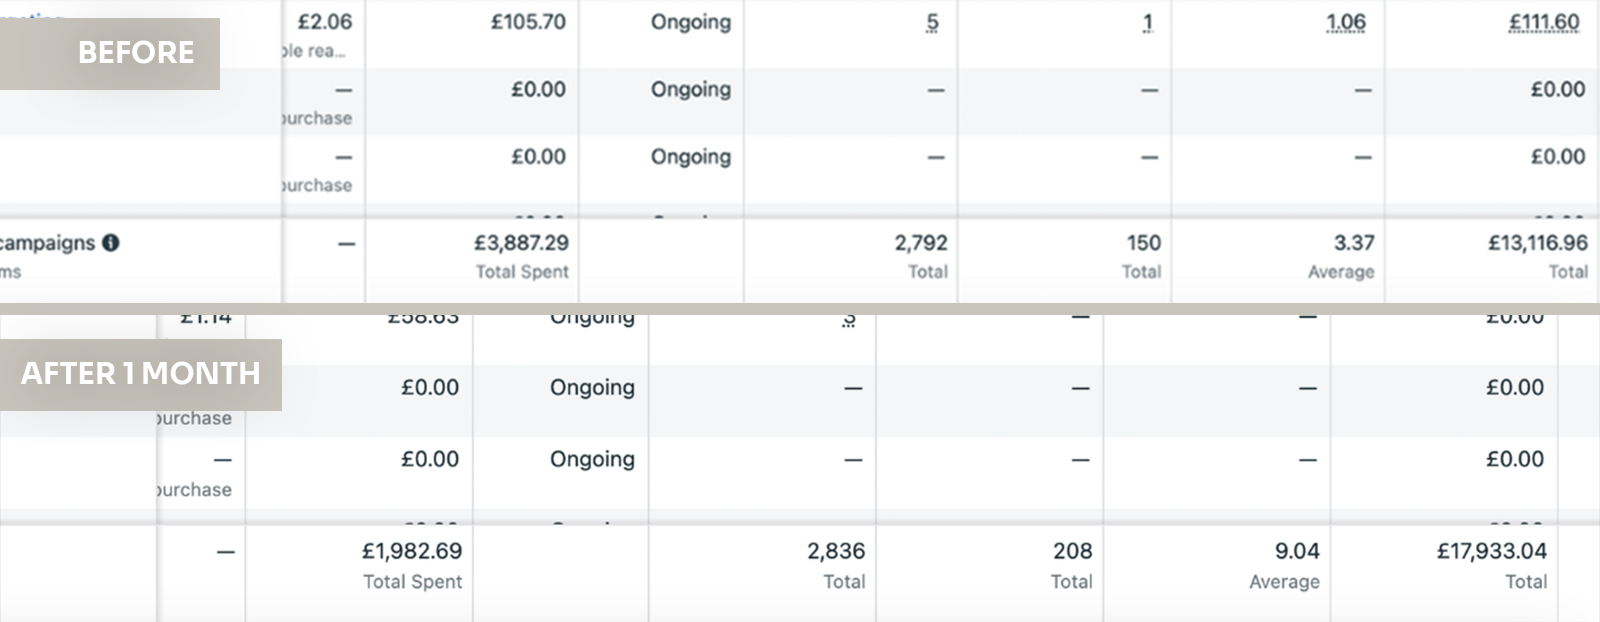
Task: Click the 2,792 Total cell
Action: tap(851, 257)
